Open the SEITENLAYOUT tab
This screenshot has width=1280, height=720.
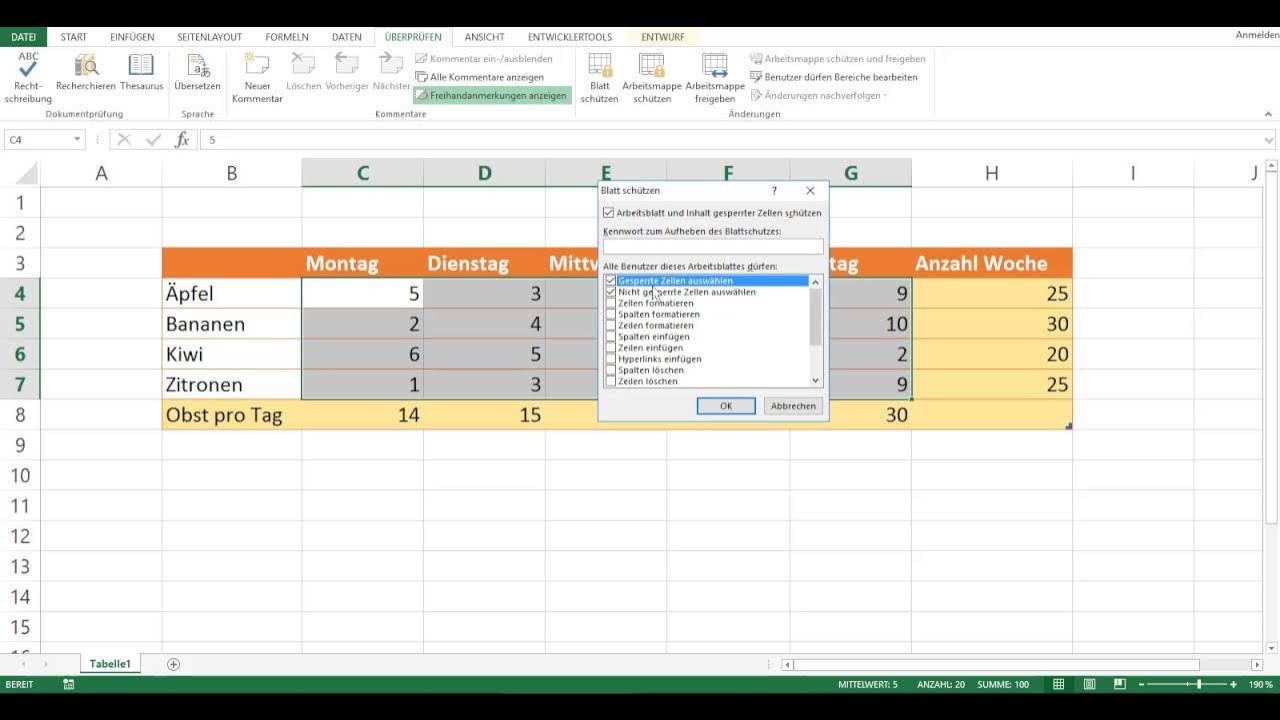210,37
